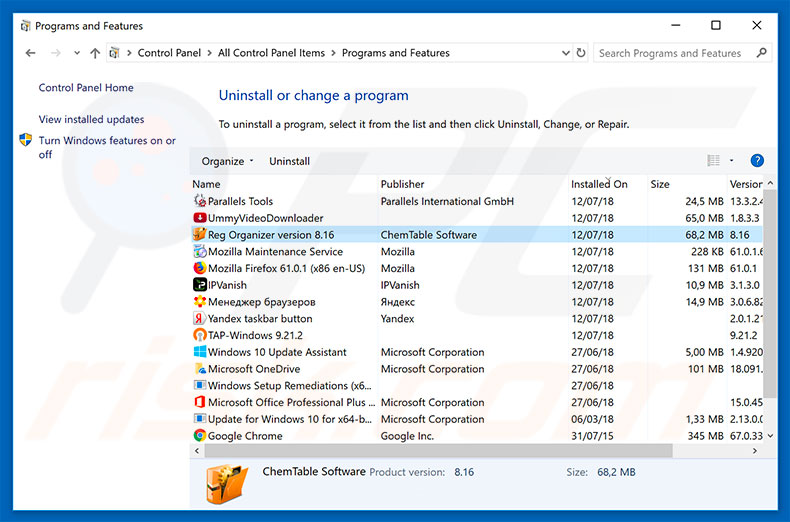Go back with the back arrow

coord(31,53)
